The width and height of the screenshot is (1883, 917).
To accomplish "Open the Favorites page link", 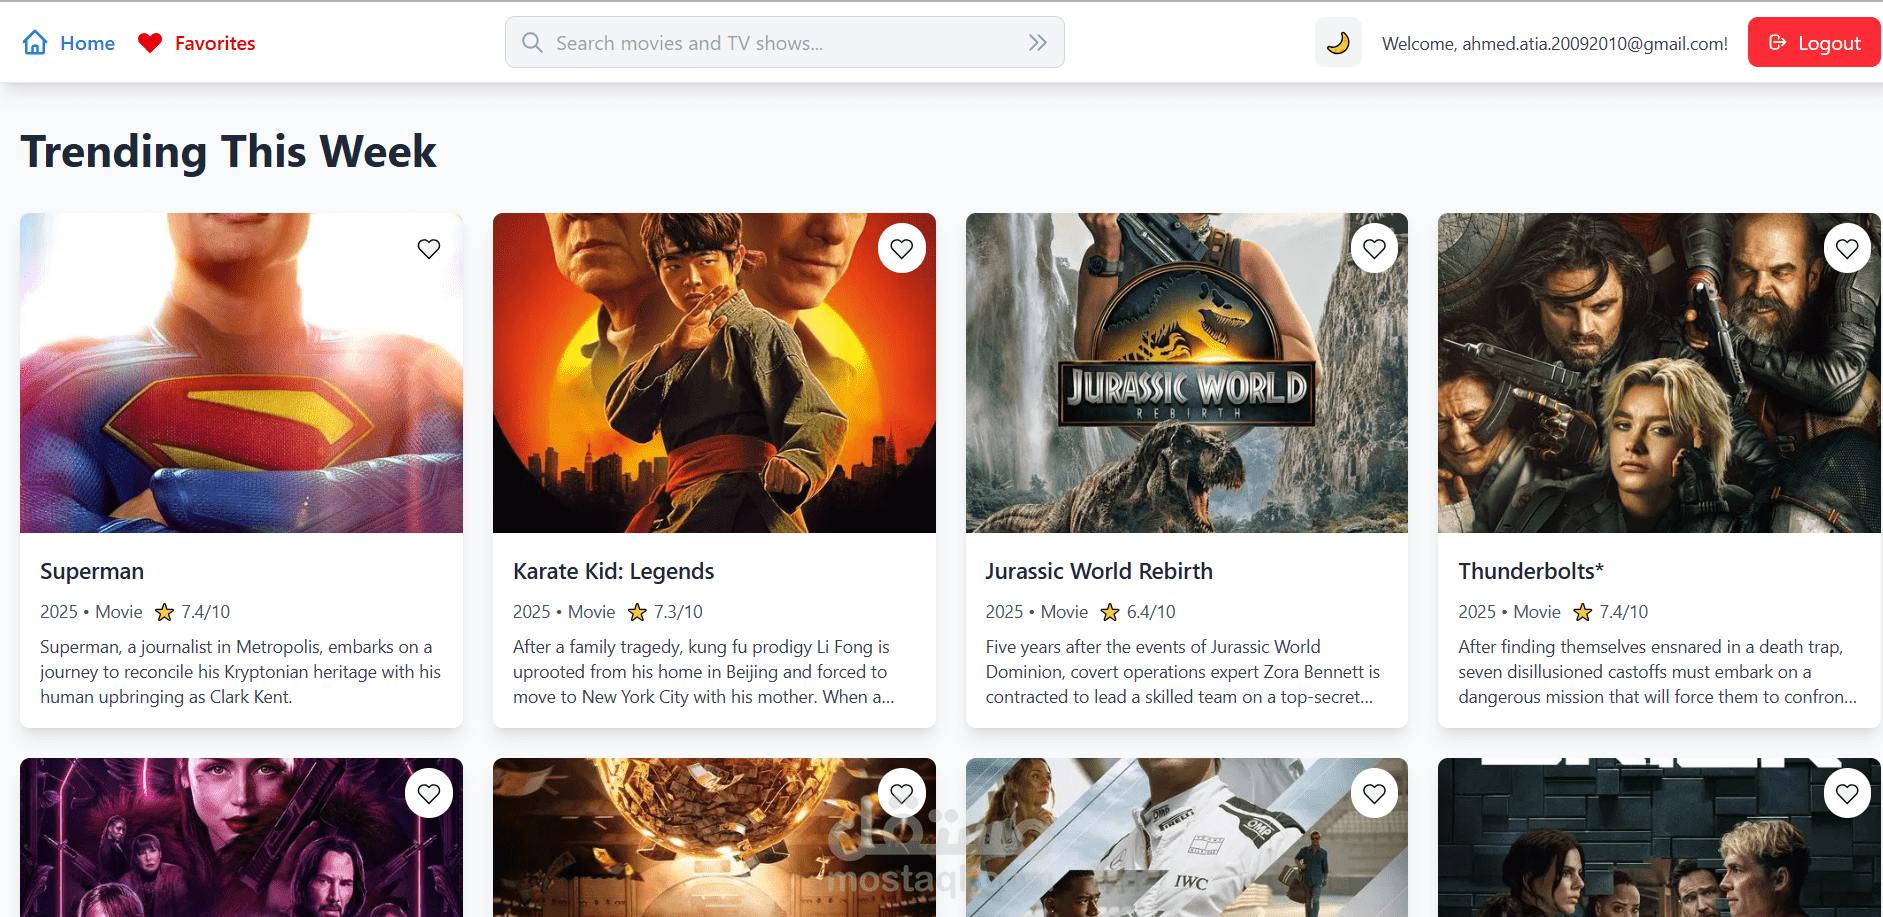I will point(197,43).
